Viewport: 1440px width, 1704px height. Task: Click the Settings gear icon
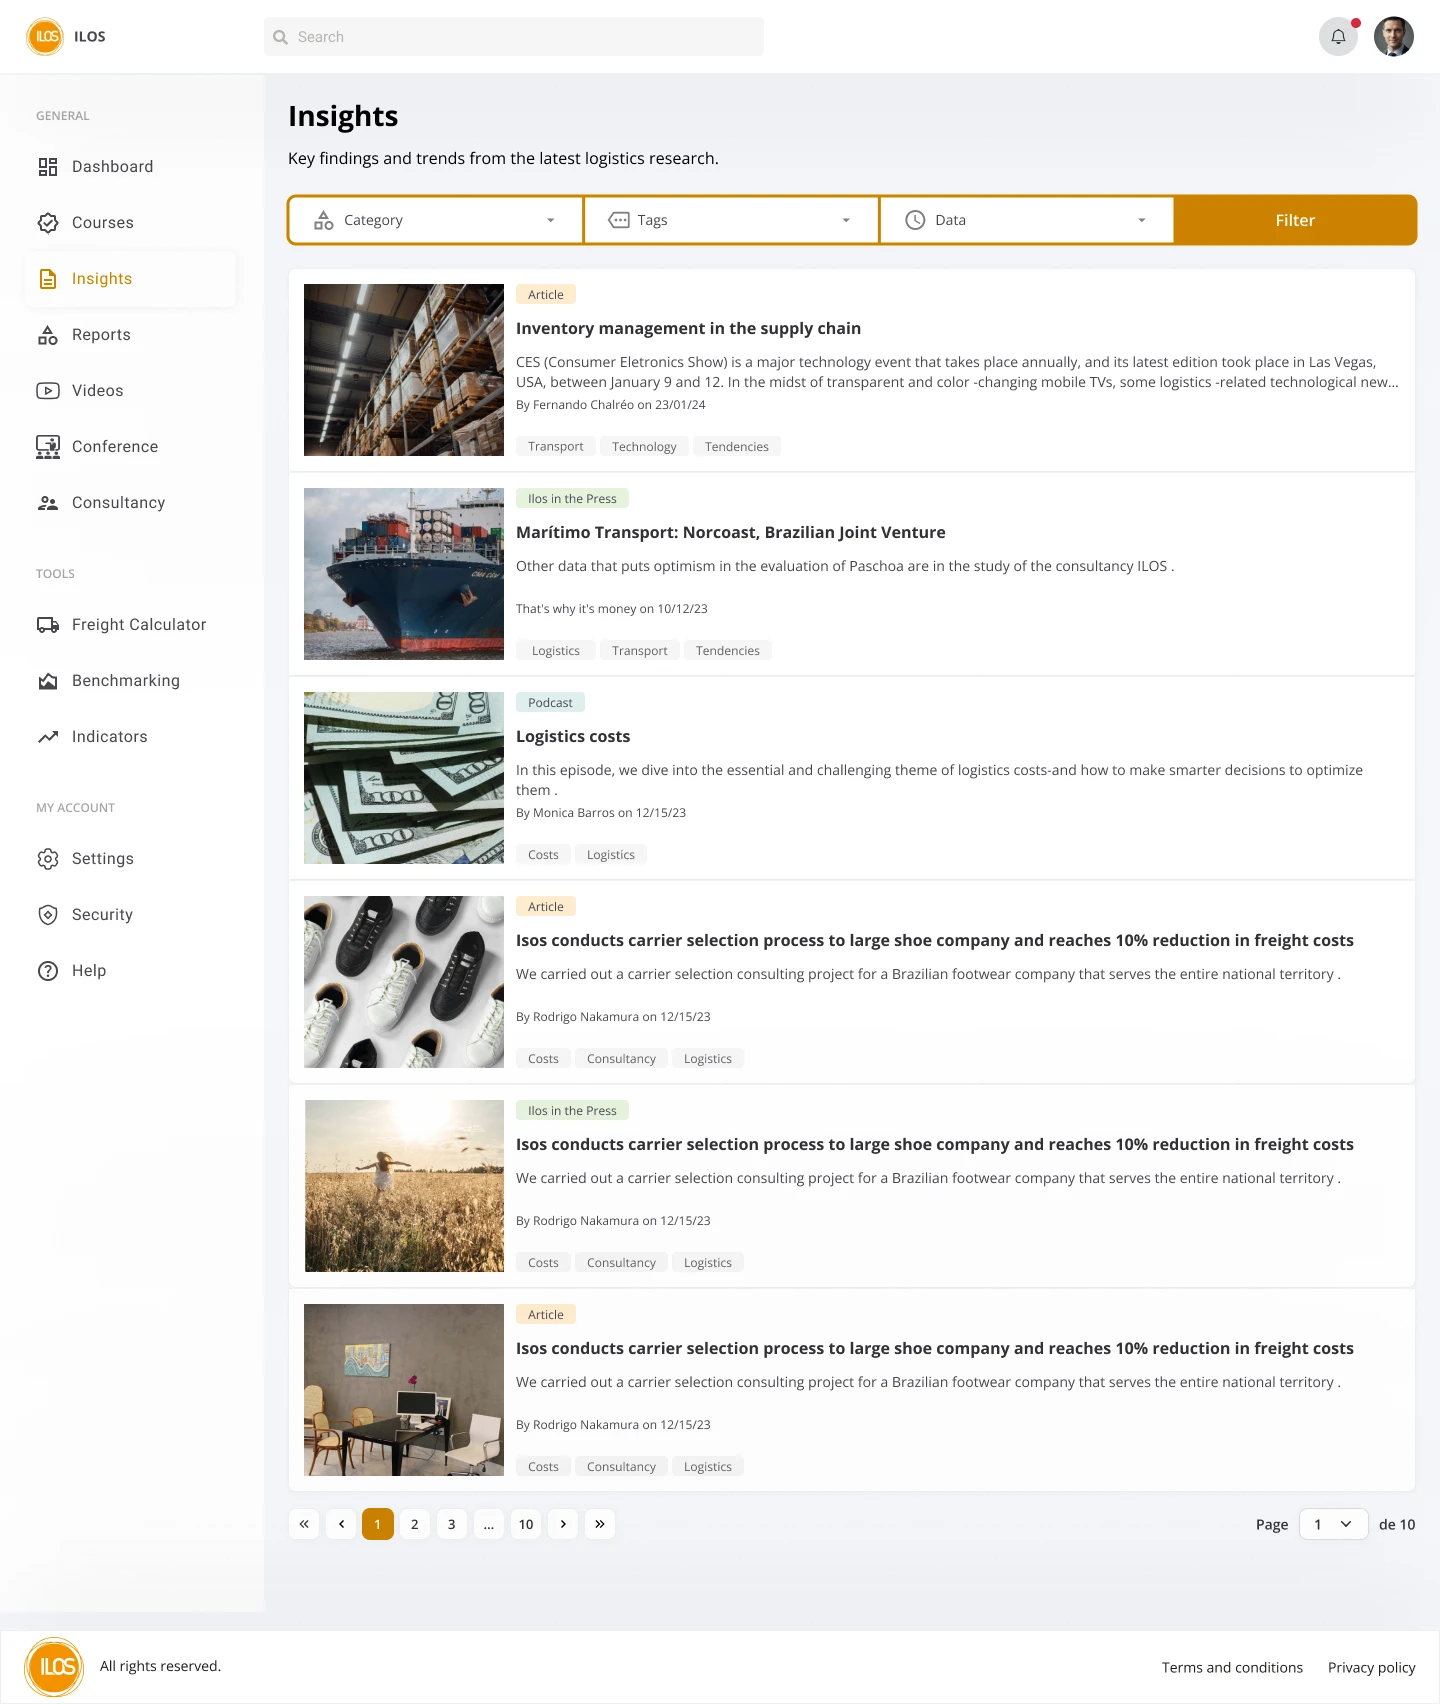point(48,859)
